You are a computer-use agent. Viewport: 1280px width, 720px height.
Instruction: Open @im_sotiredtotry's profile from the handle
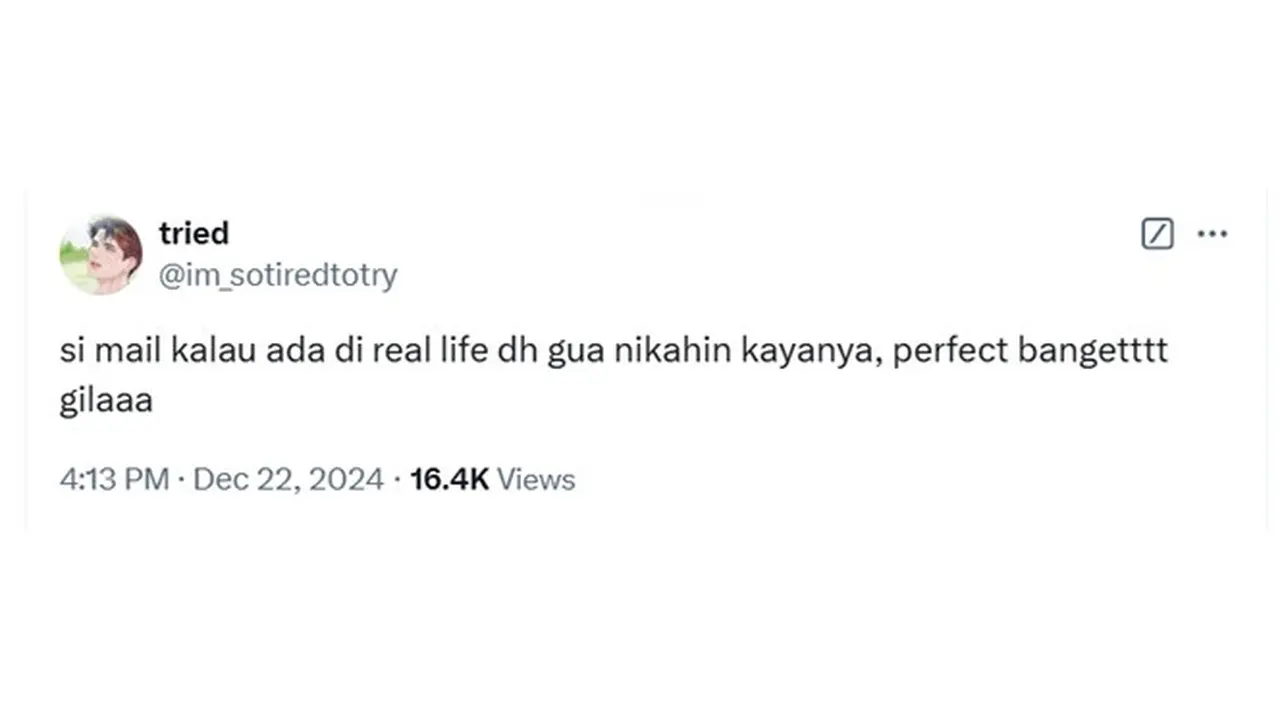click(x=278, y=275)
